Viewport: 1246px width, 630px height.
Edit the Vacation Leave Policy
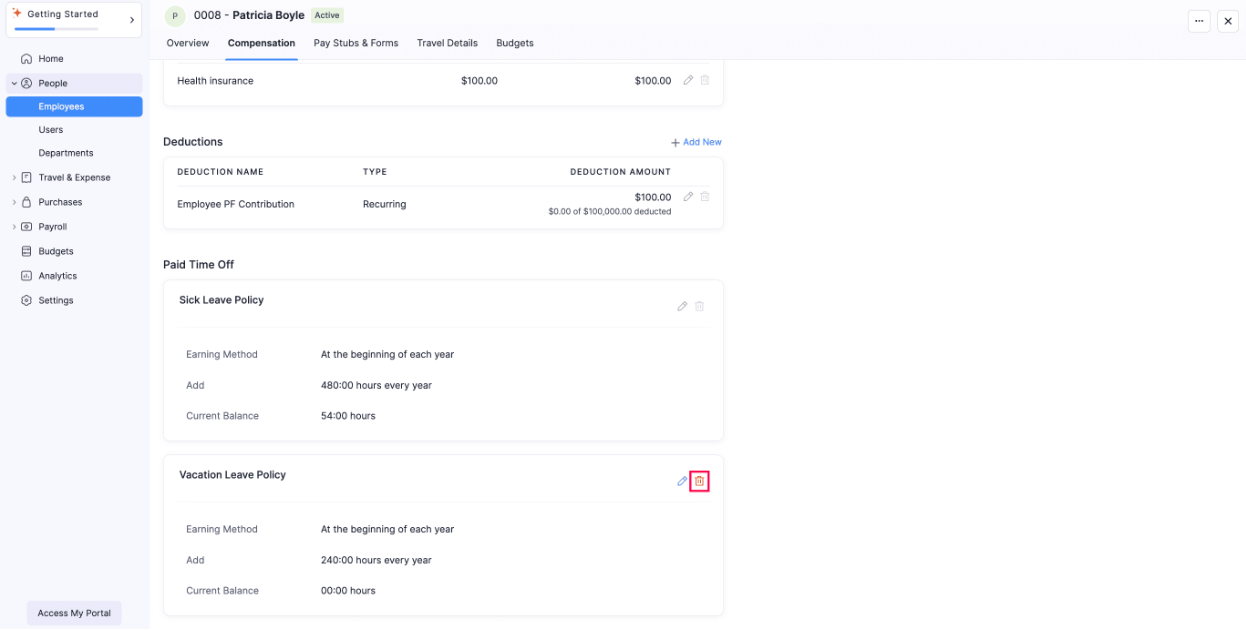[682, 481]
